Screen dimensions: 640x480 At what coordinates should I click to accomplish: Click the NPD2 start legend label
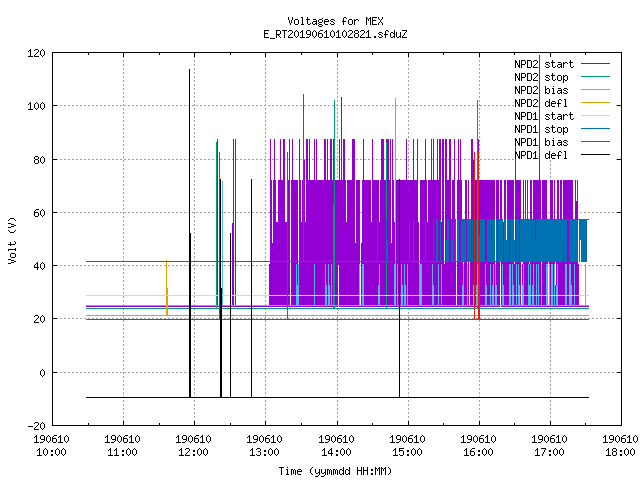[x=544, y=64]
